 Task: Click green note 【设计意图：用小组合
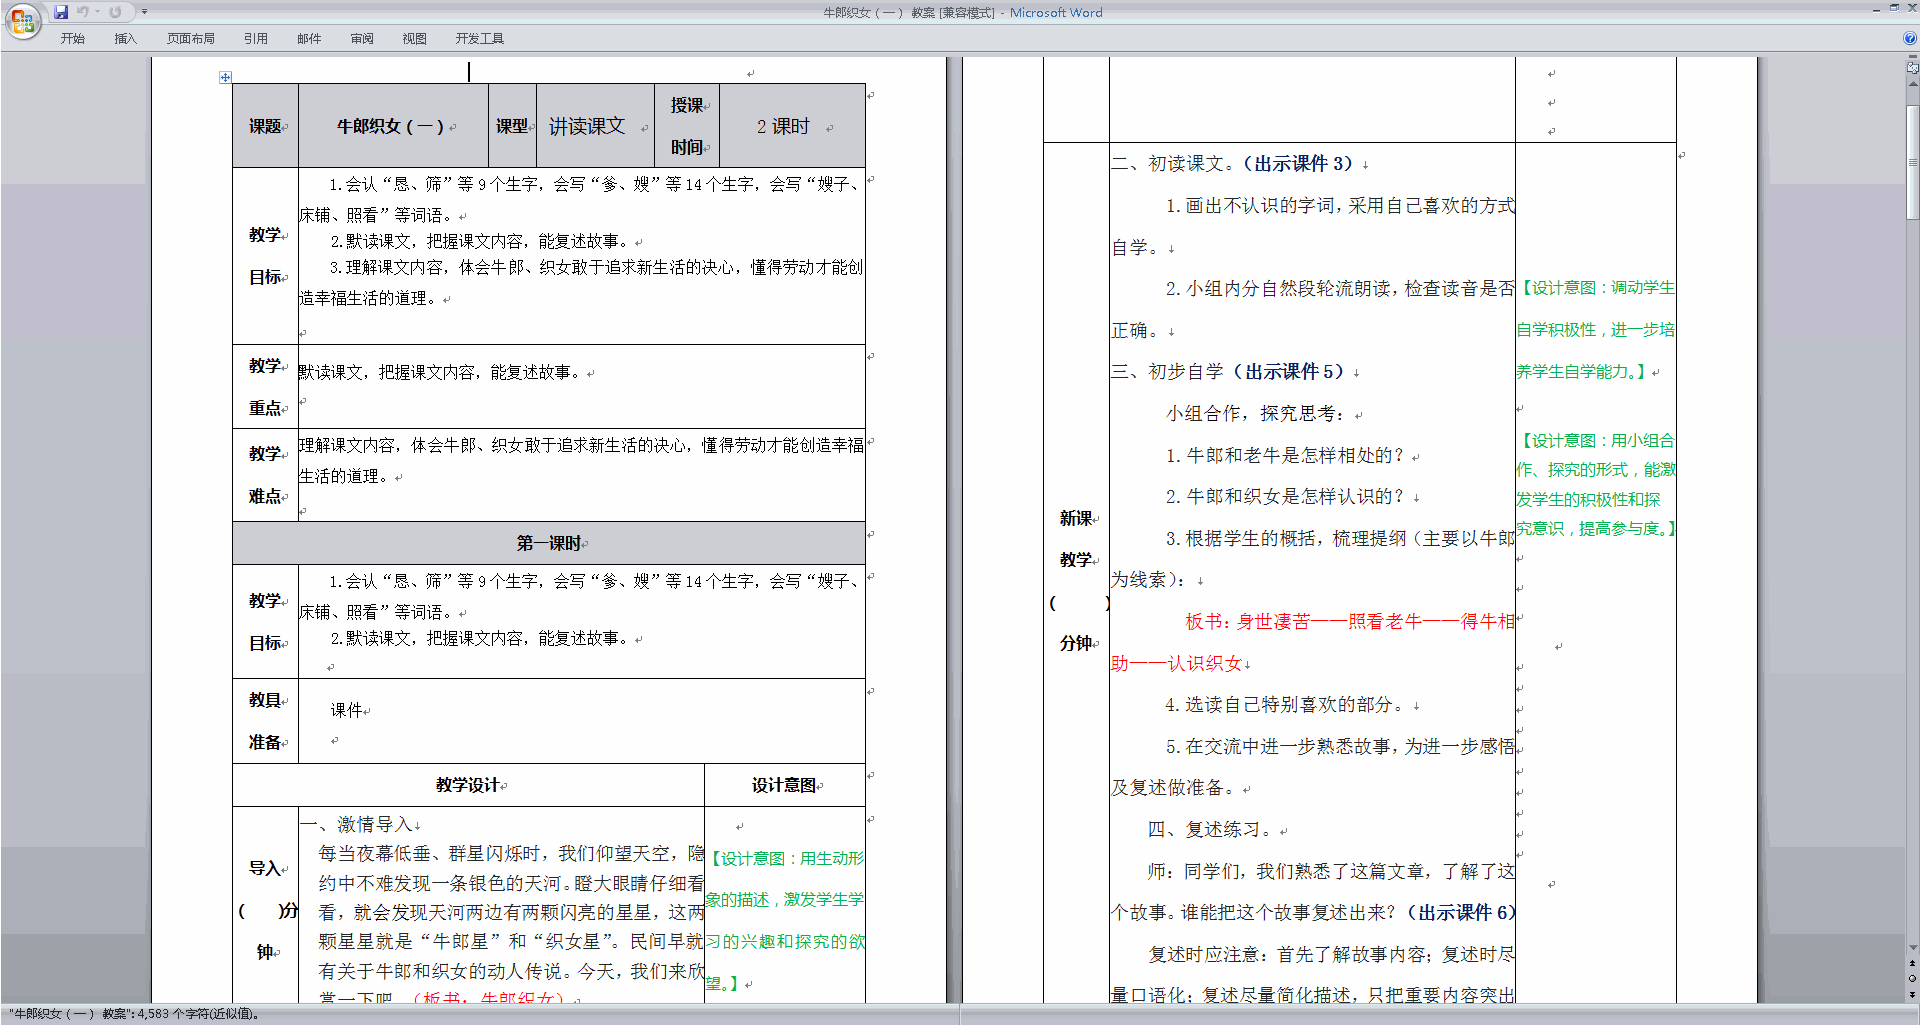coord(1598,440)
